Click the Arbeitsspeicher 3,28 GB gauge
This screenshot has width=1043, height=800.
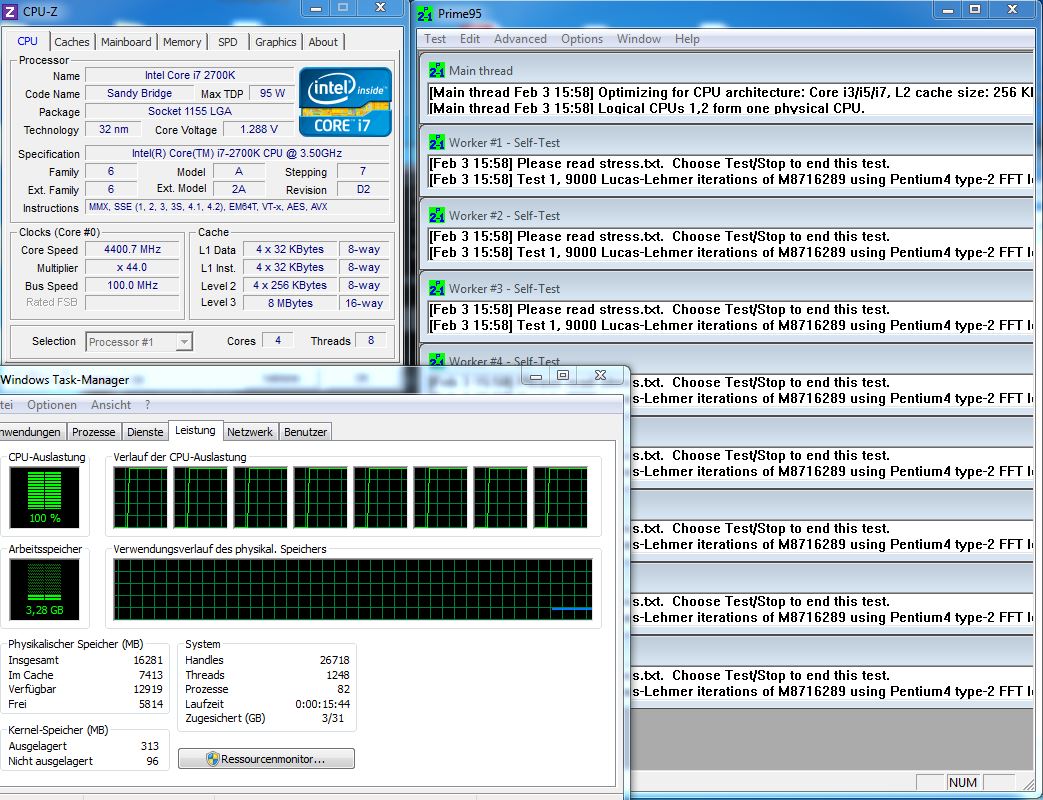(45, 589)
